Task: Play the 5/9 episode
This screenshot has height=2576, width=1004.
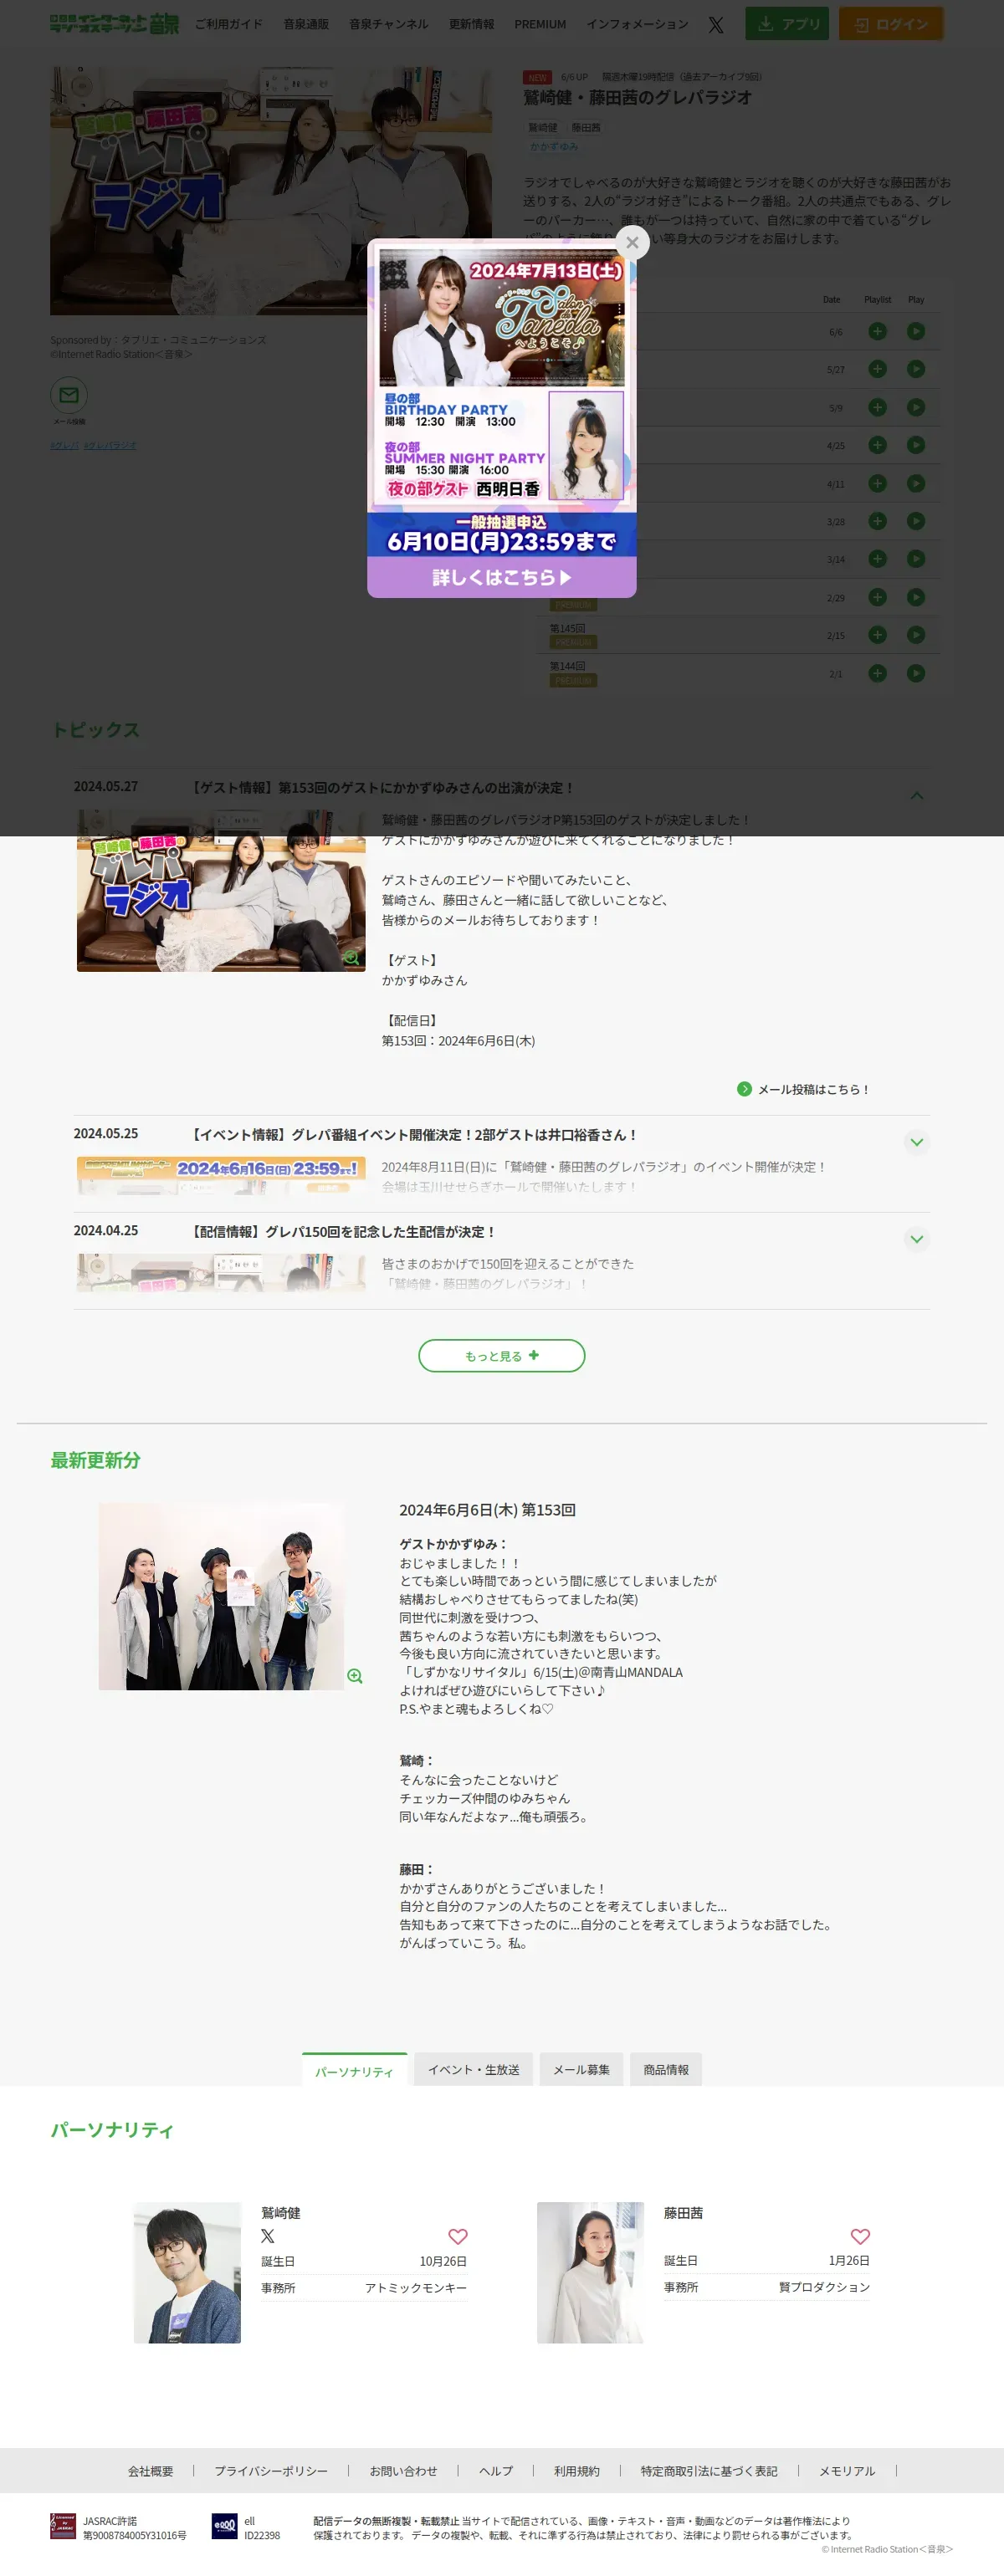Action: (x=916, y=407)
